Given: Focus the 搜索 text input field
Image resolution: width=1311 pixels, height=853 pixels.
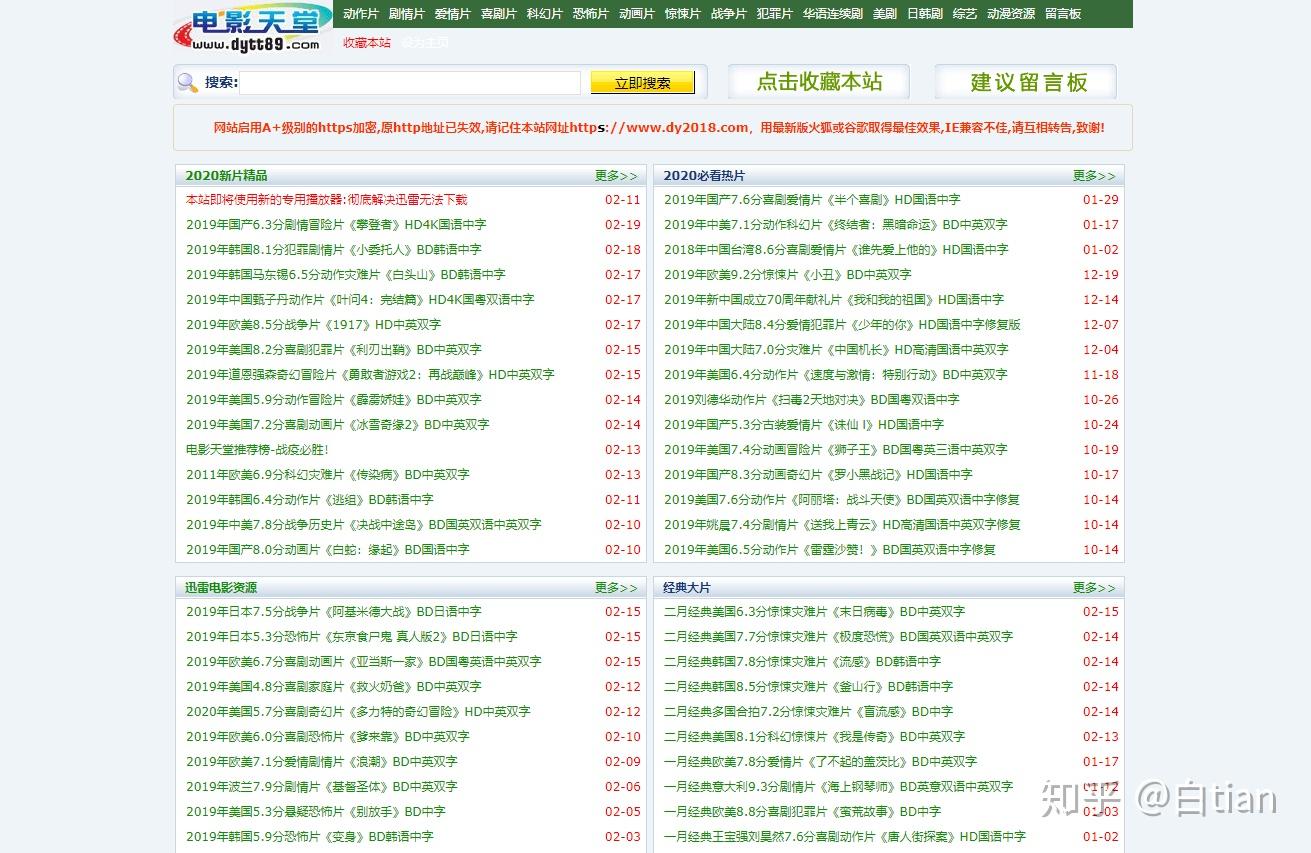Looking at the screenshot, I should [410, 83].
